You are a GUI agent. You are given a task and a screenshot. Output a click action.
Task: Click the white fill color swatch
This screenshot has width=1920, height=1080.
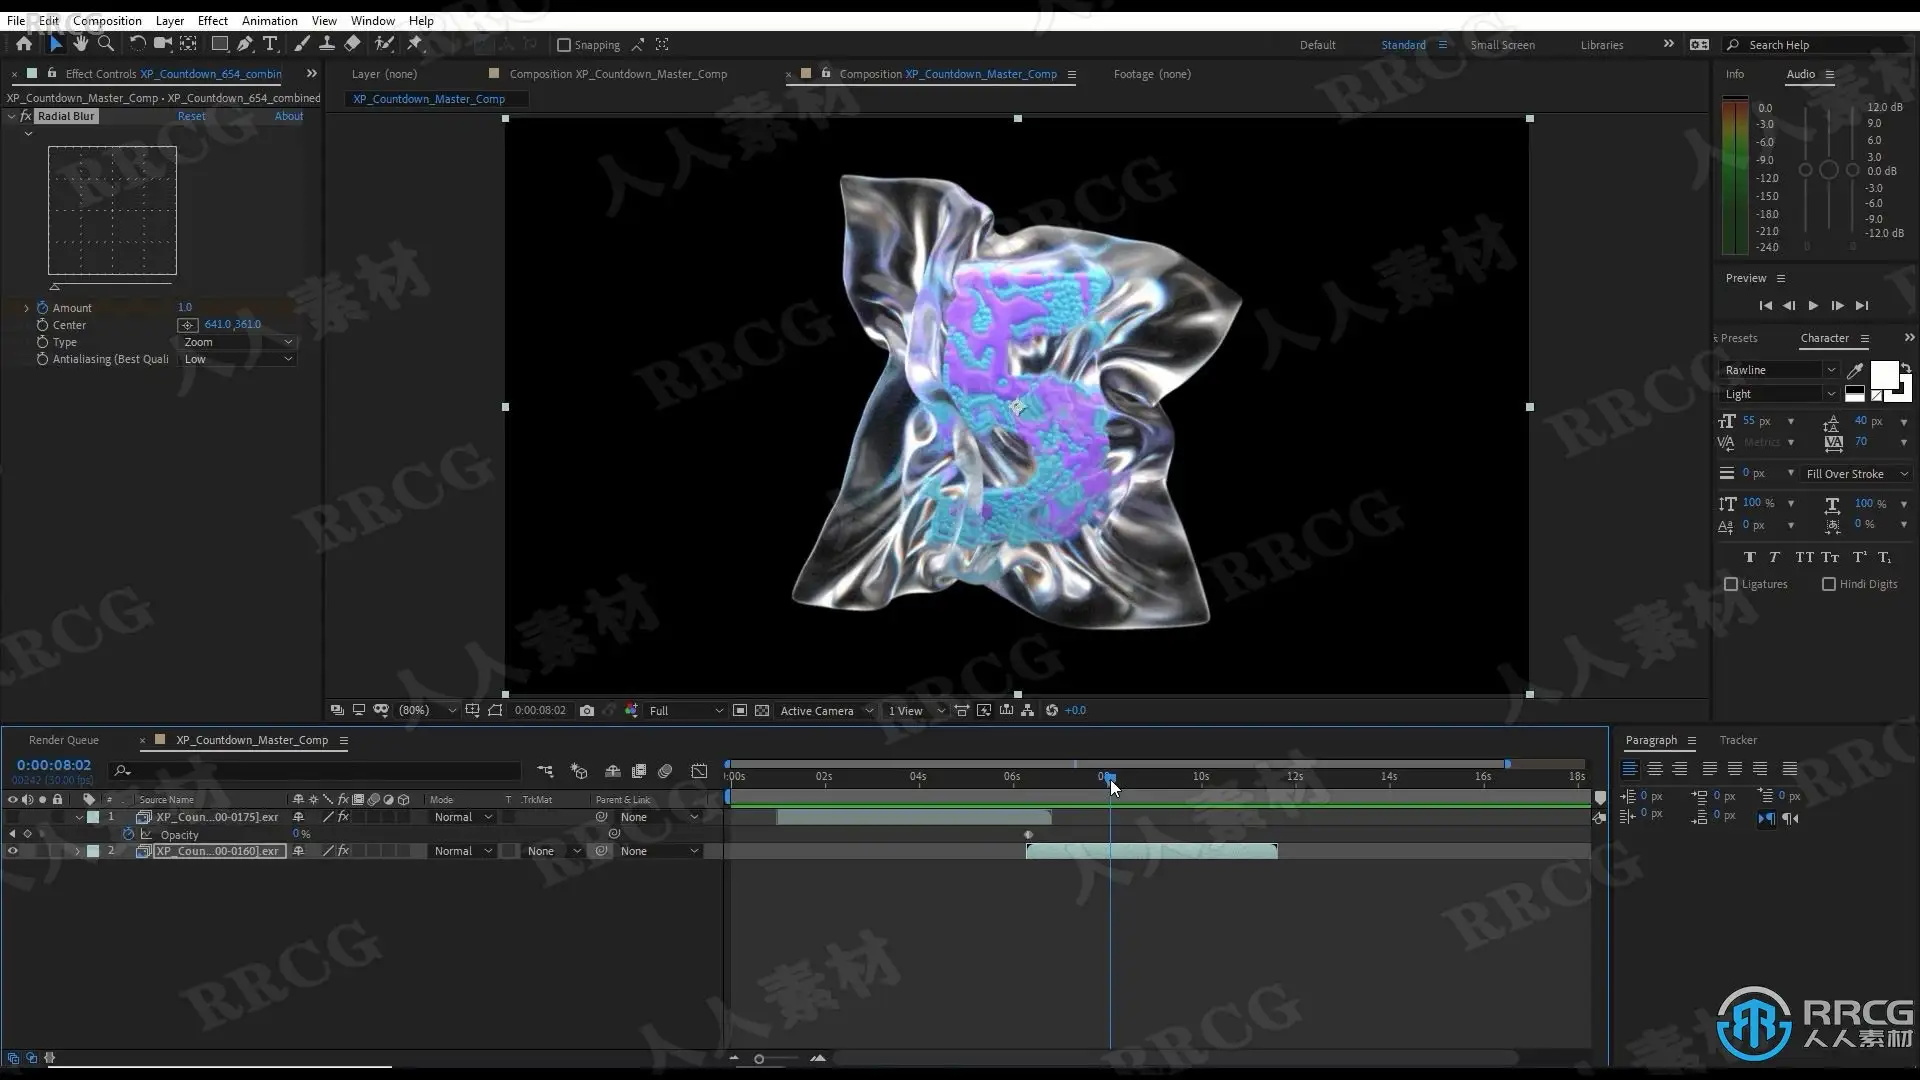point(1883,375)
